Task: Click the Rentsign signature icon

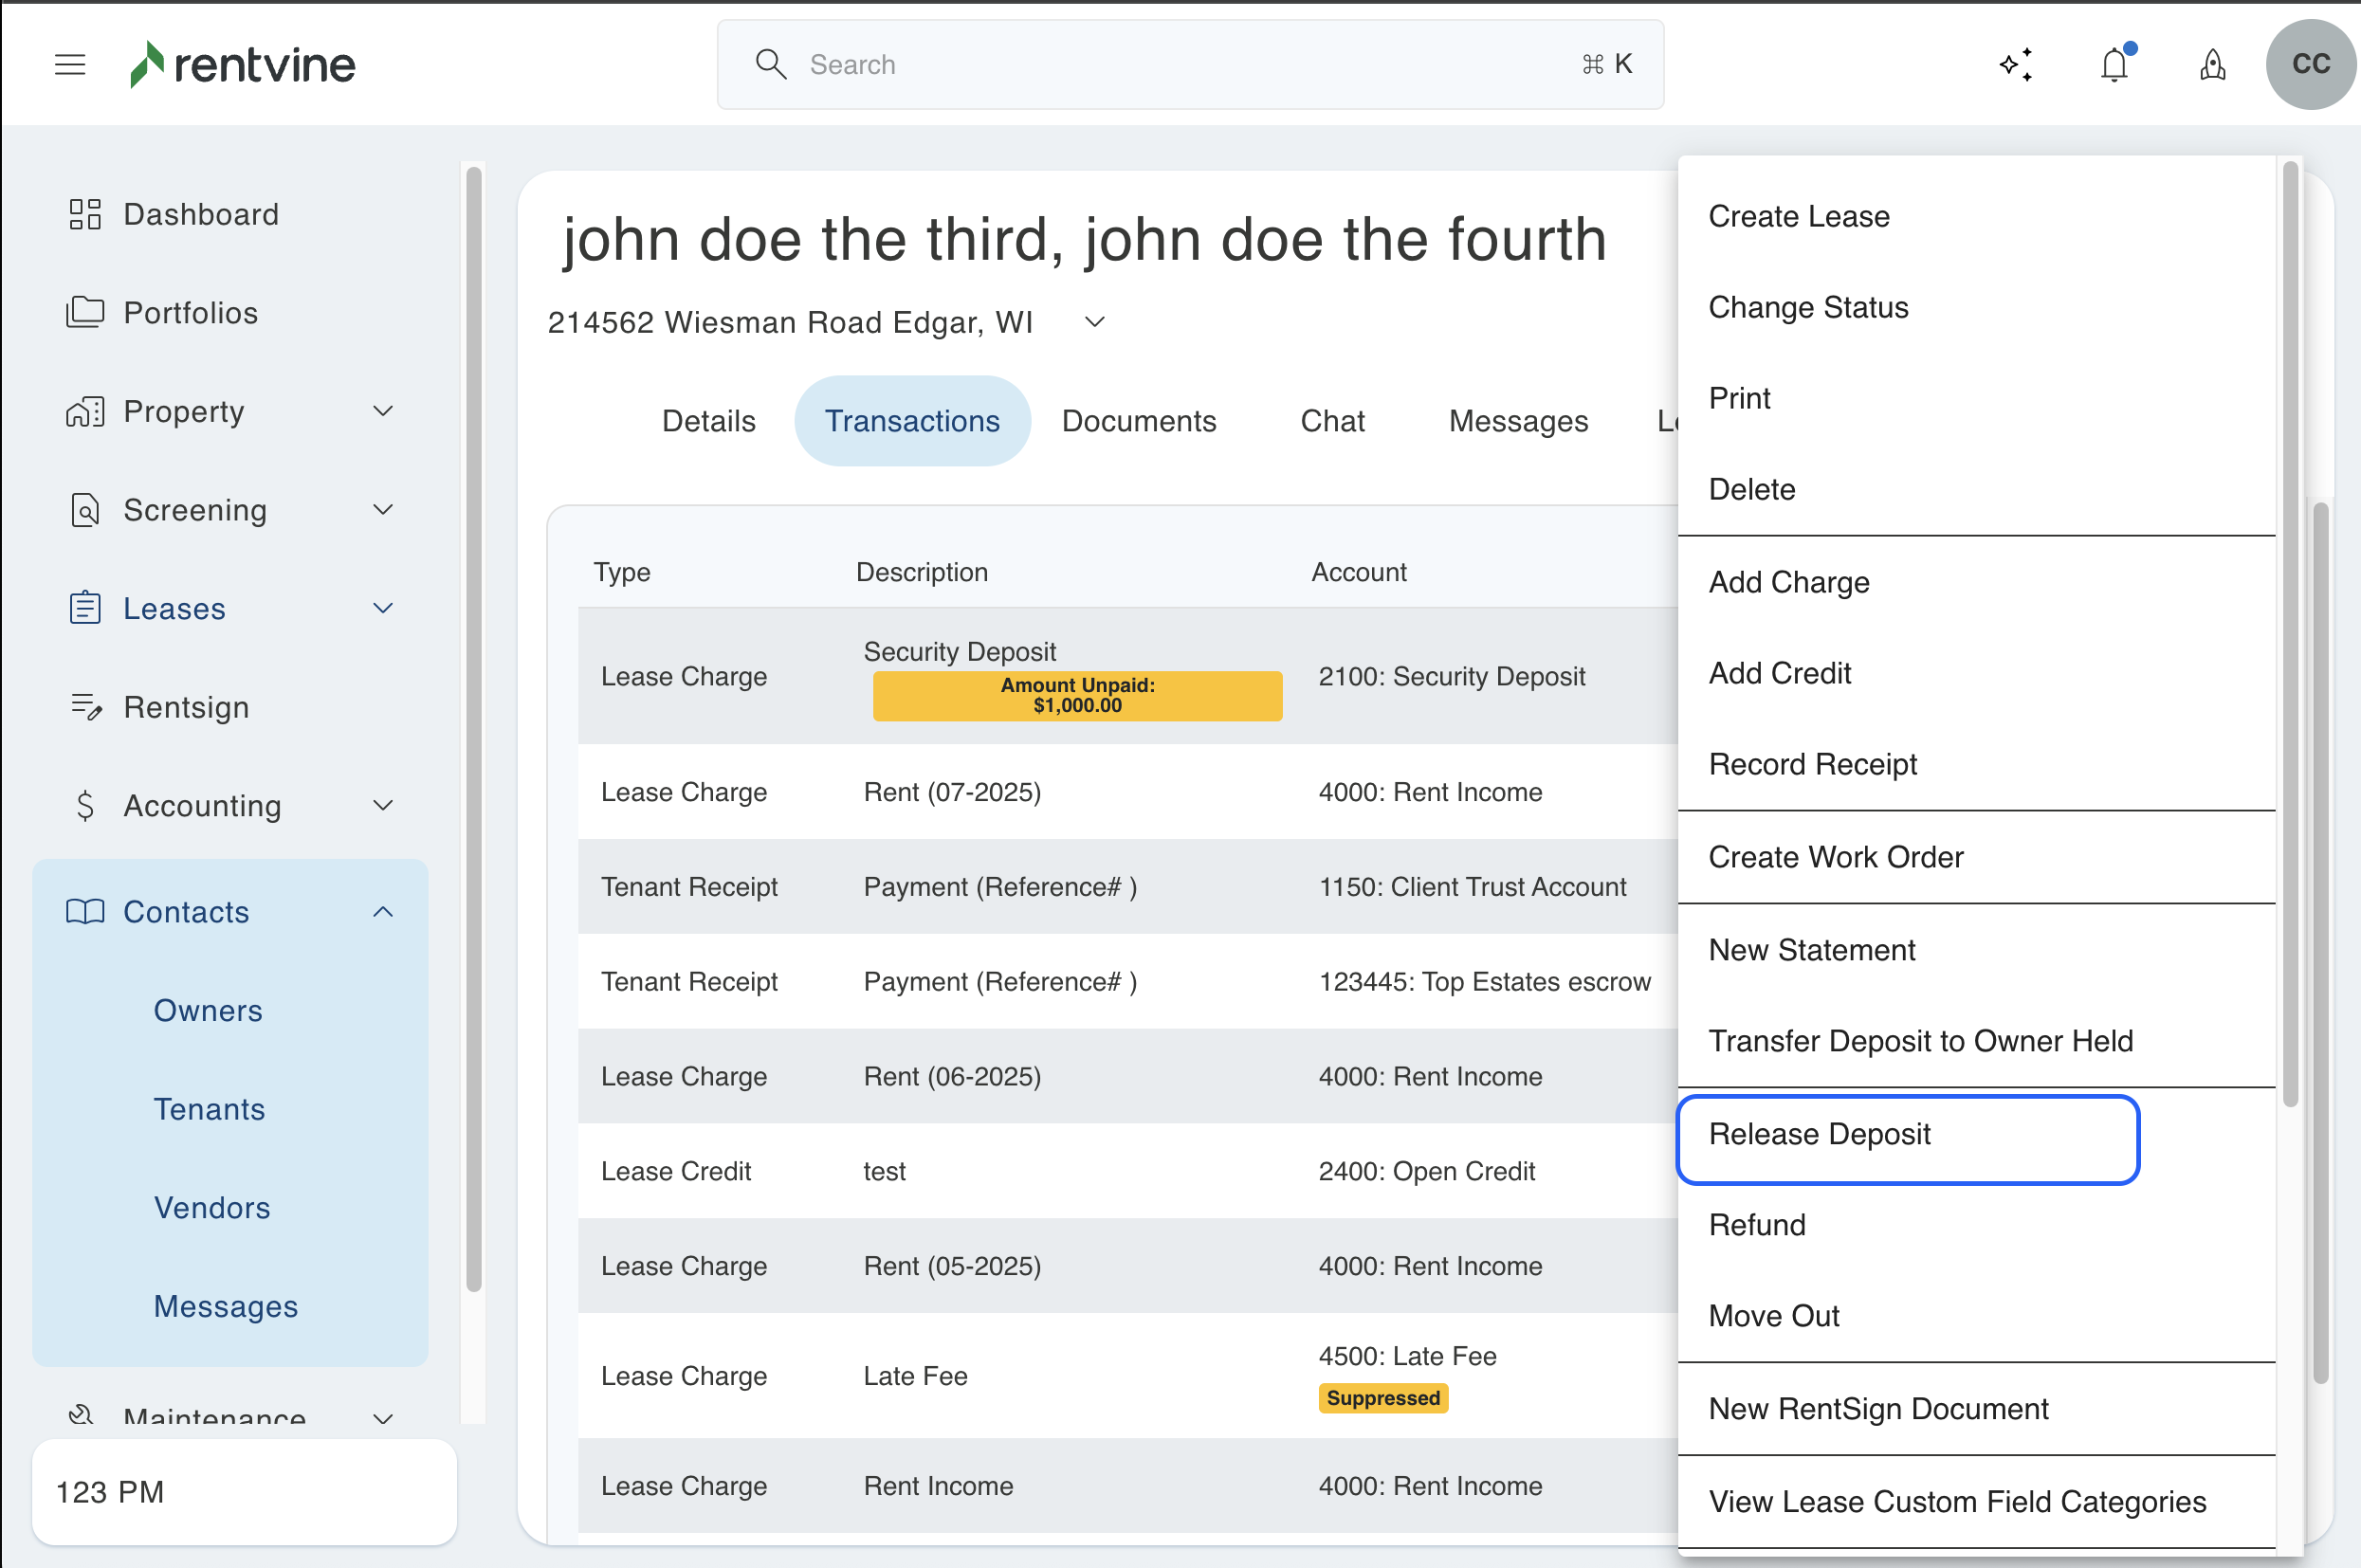Action: [x=86, y=707]
